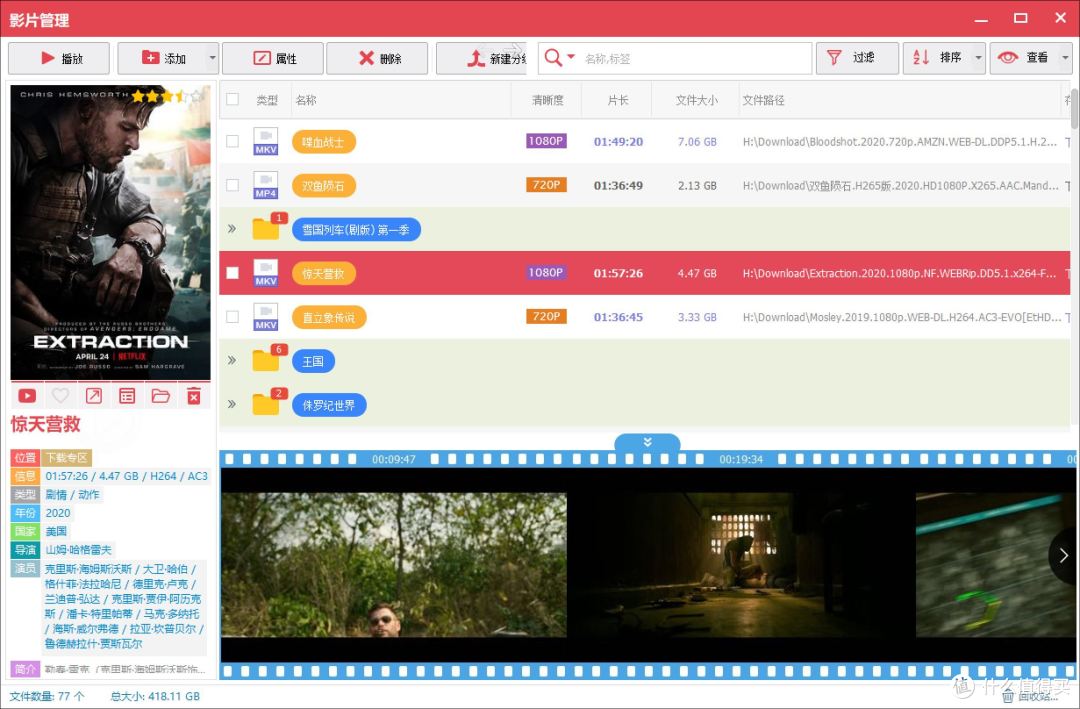Click the open-external arrow icon under poster
This screenshot has height=709, width=1080.
[x=94, y=395]
